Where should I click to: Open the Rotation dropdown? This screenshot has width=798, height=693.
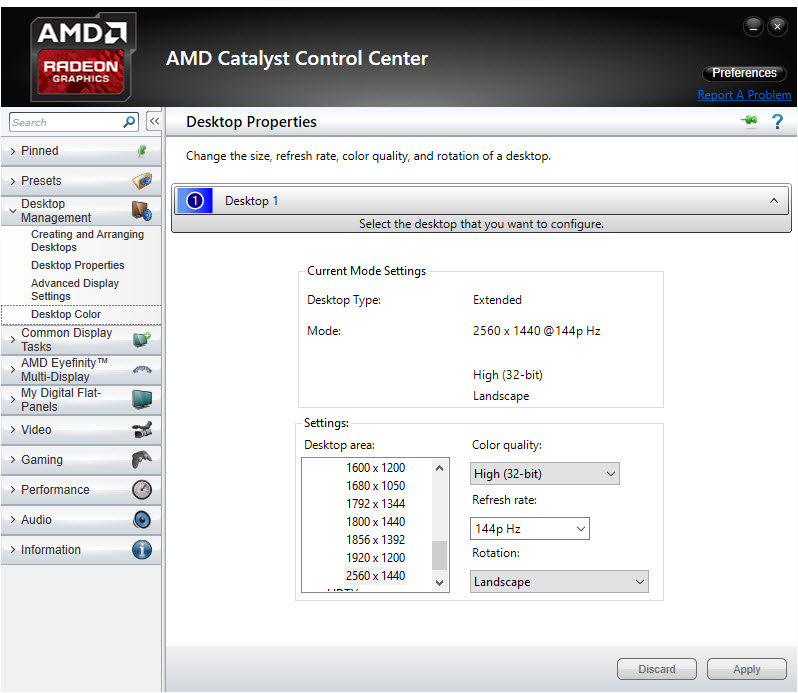[x=559, y=582]
